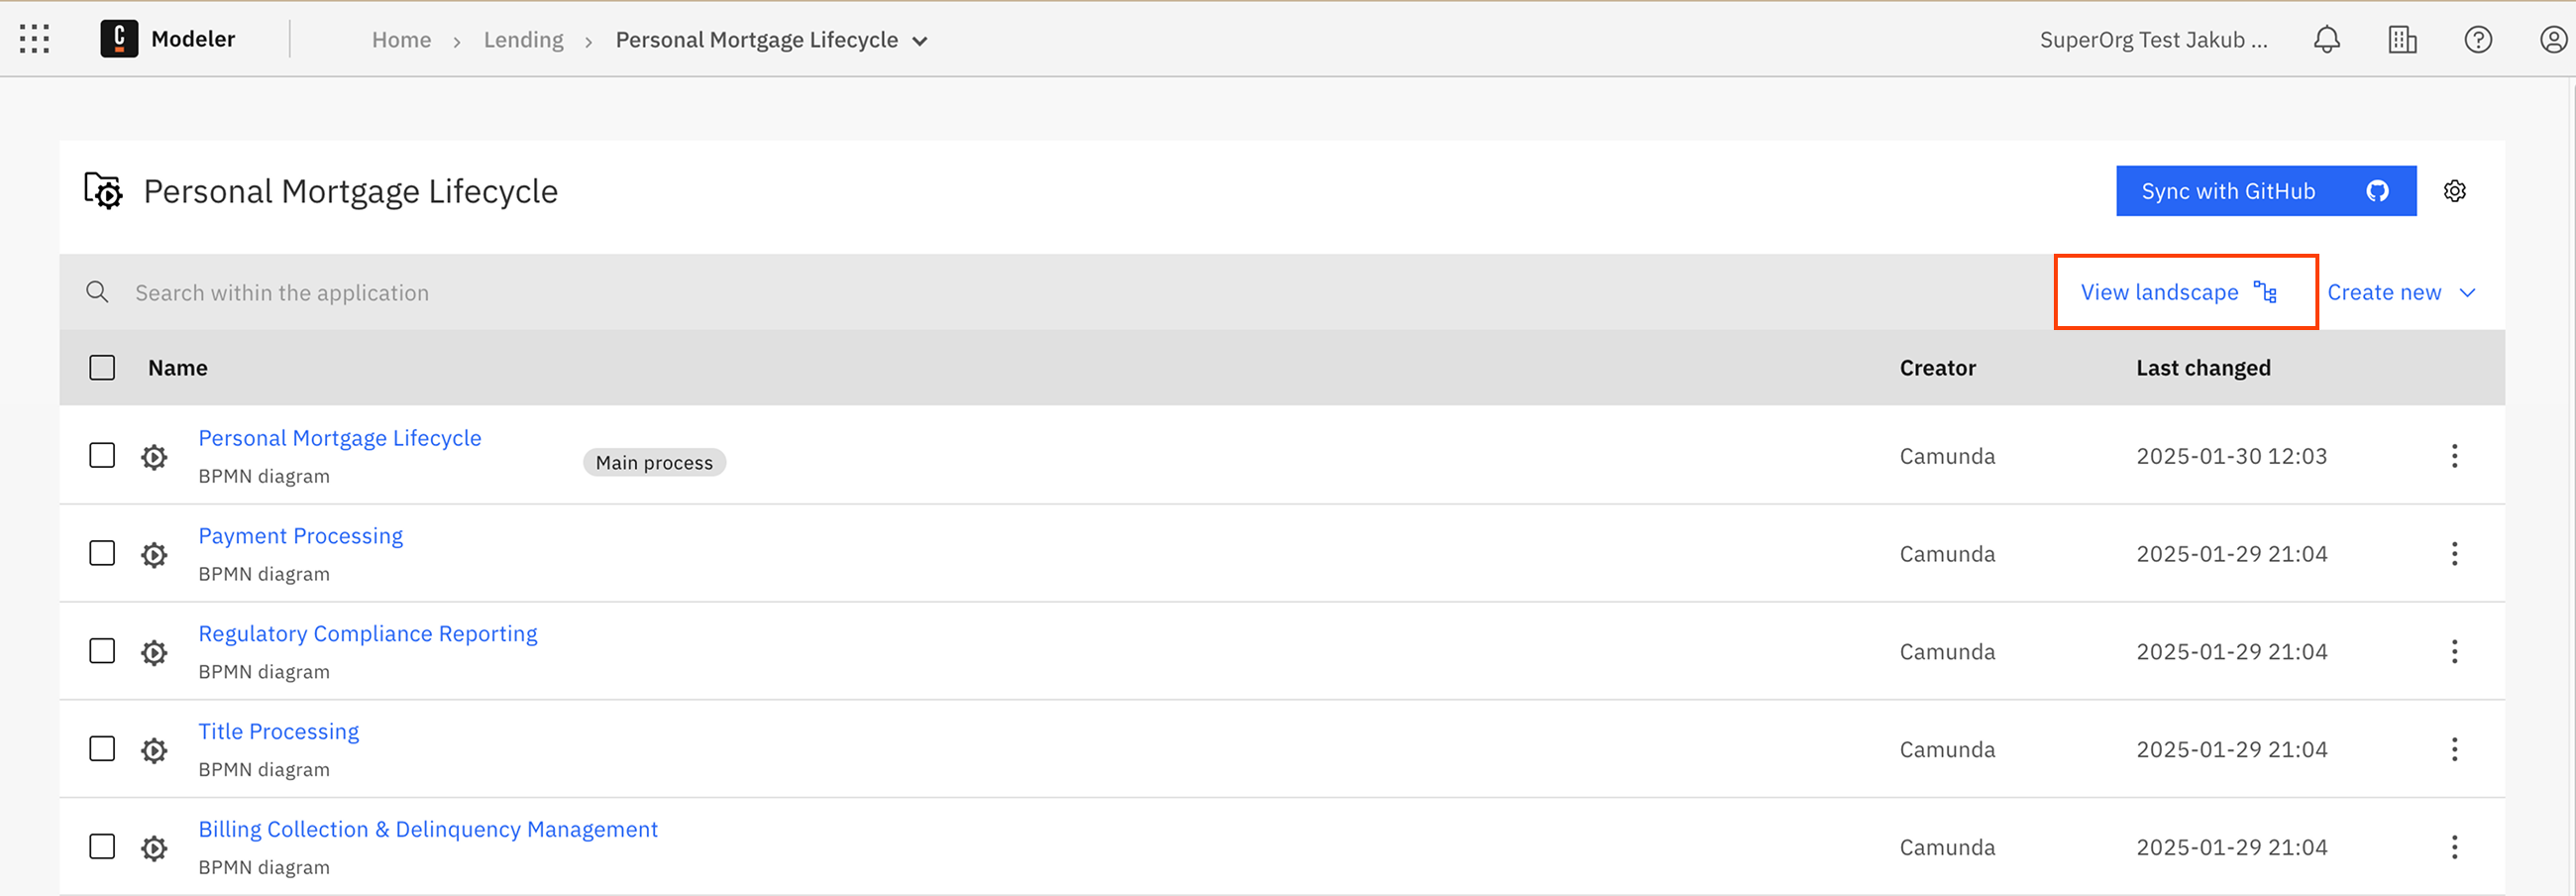The image size is (2576, 896).
Task: Open project settings via gear next to Sync button
Action: point(2456,190)
